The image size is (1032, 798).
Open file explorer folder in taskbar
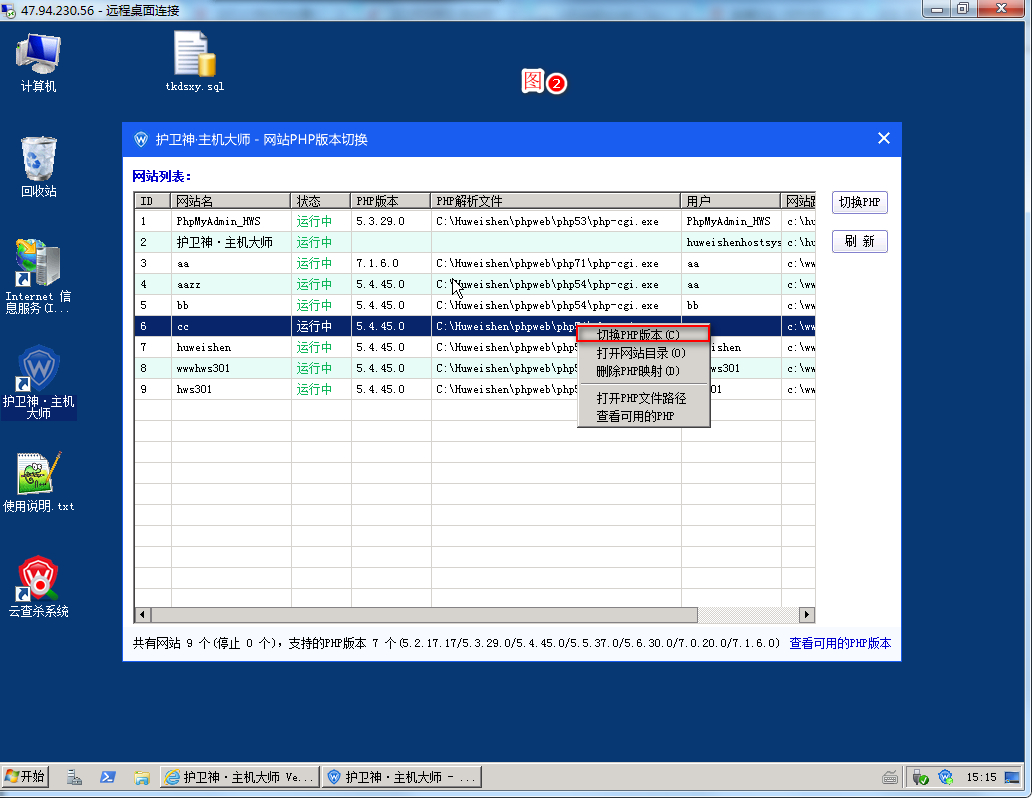[x=141, y=777]
